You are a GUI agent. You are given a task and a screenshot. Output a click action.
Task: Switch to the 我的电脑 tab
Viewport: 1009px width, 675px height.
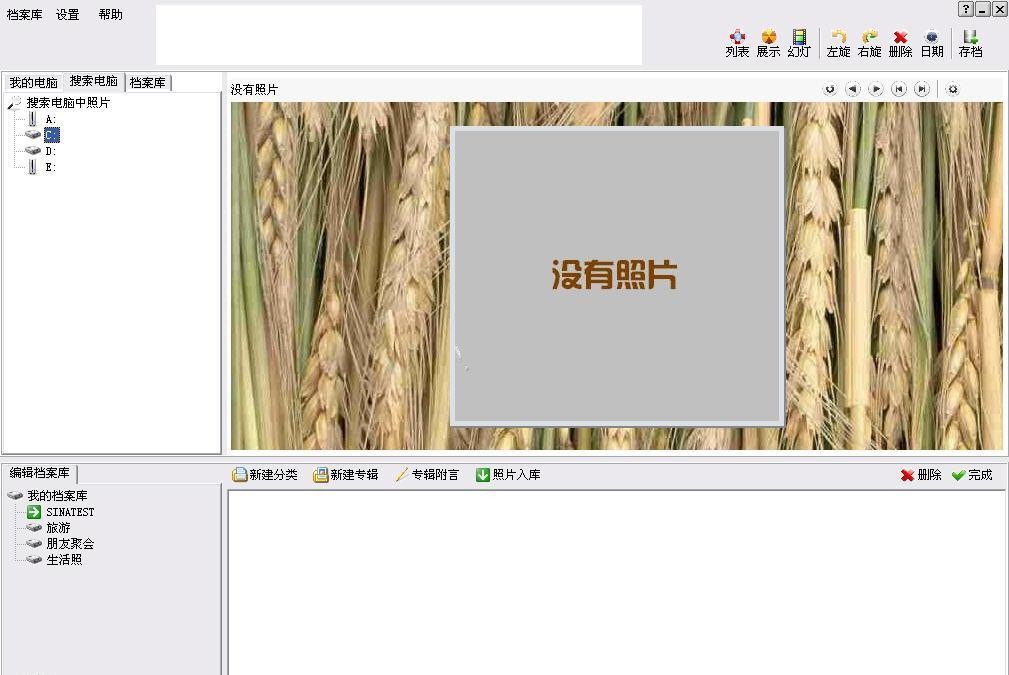[x=33, y=83]
